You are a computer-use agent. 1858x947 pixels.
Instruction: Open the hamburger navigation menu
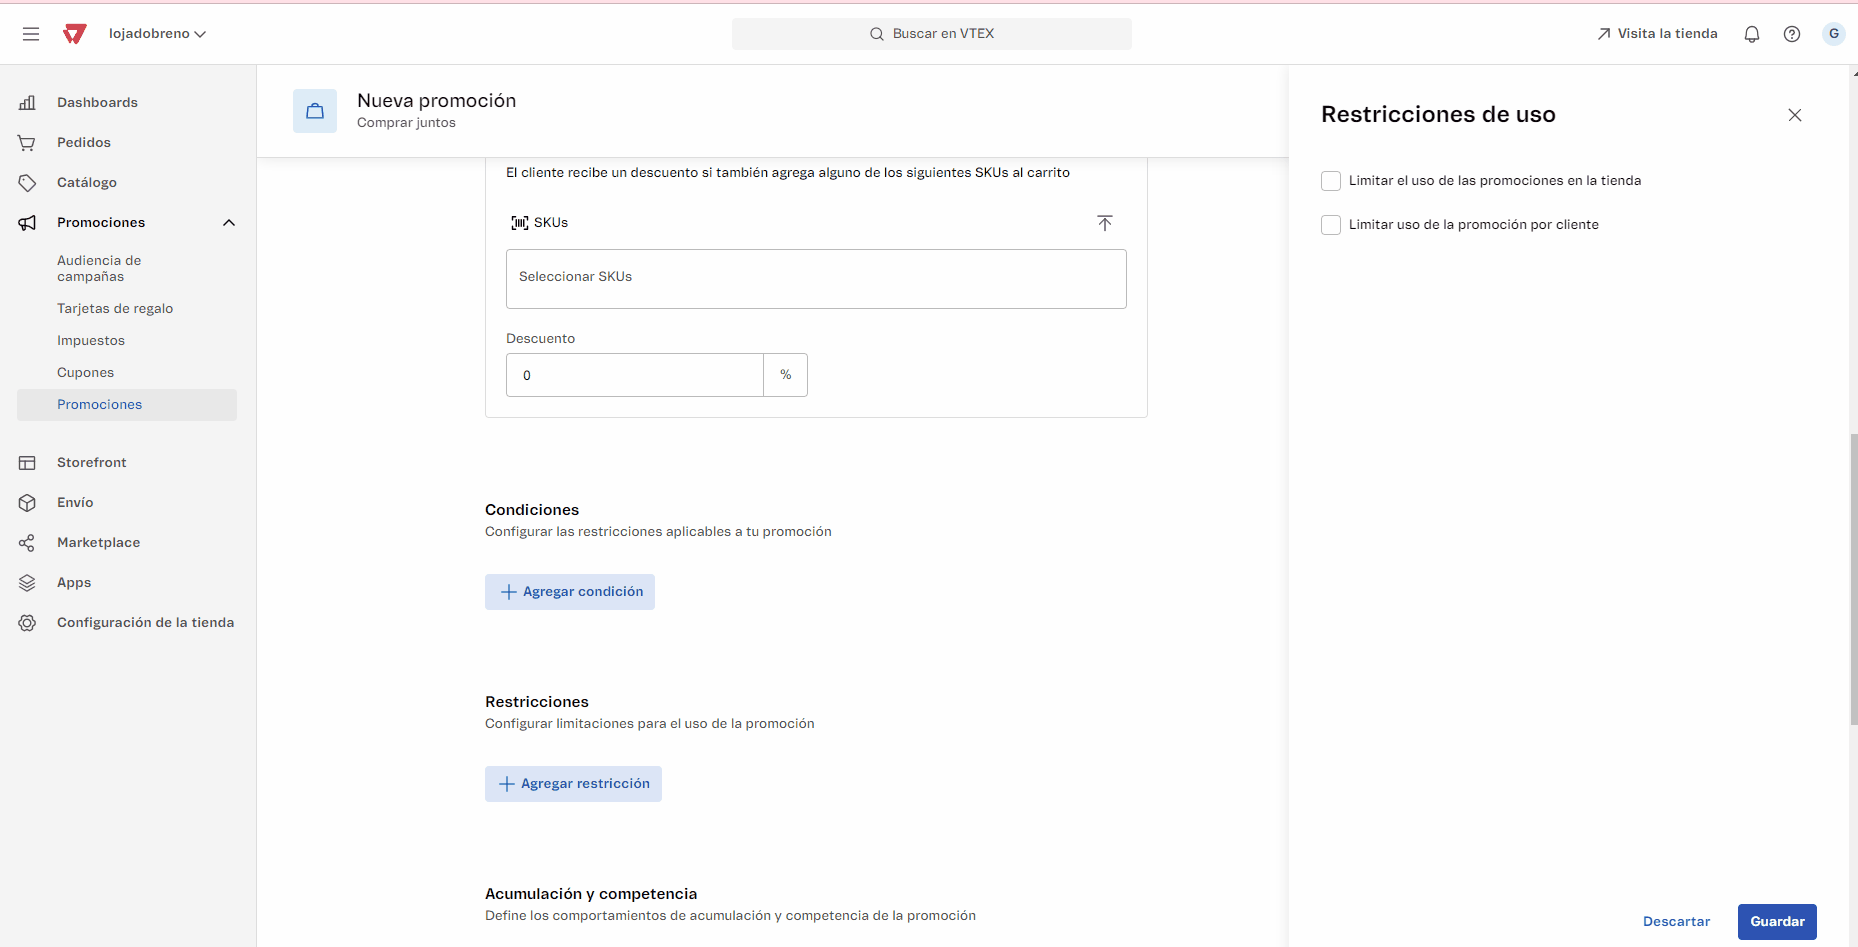tap(30, 33)
